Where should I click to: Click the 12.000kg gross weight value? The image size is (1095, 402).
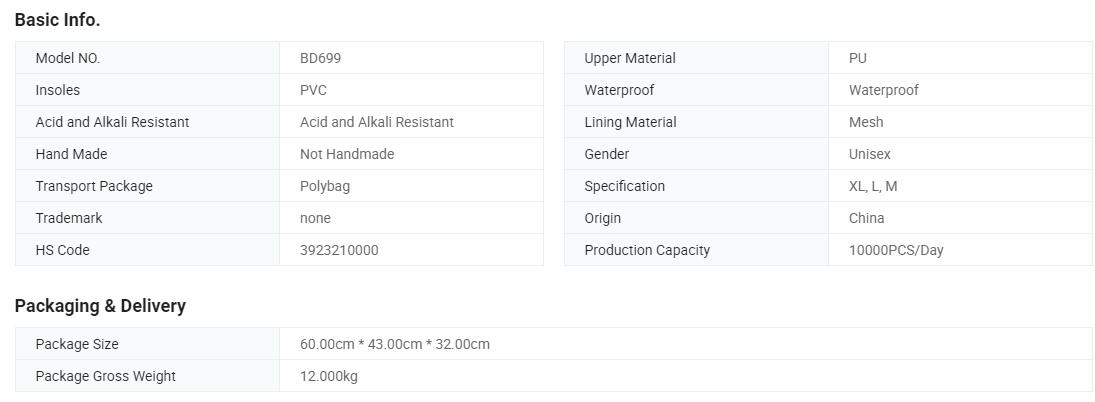pyautogui.click(x=328, y=376)
